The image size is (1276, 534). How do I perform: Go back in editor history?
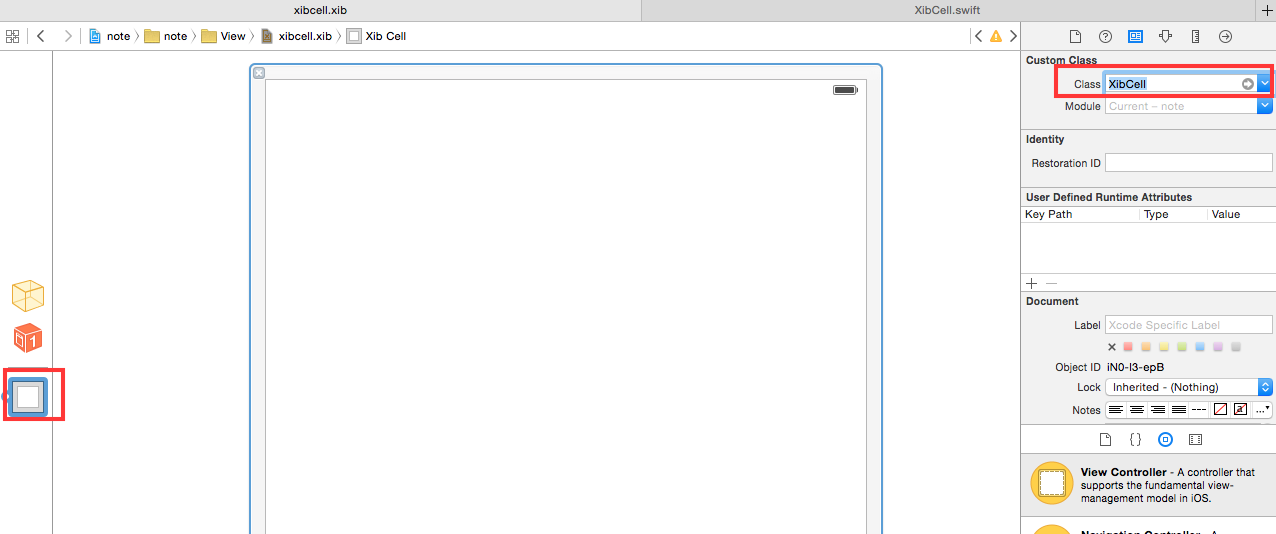point(41,36)
